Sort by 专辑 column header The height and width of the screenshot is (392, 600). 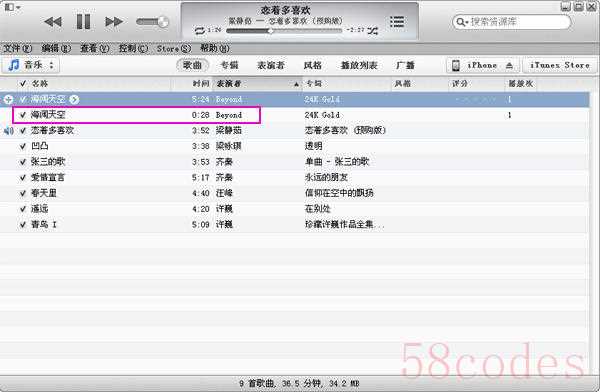click(314, 83)
